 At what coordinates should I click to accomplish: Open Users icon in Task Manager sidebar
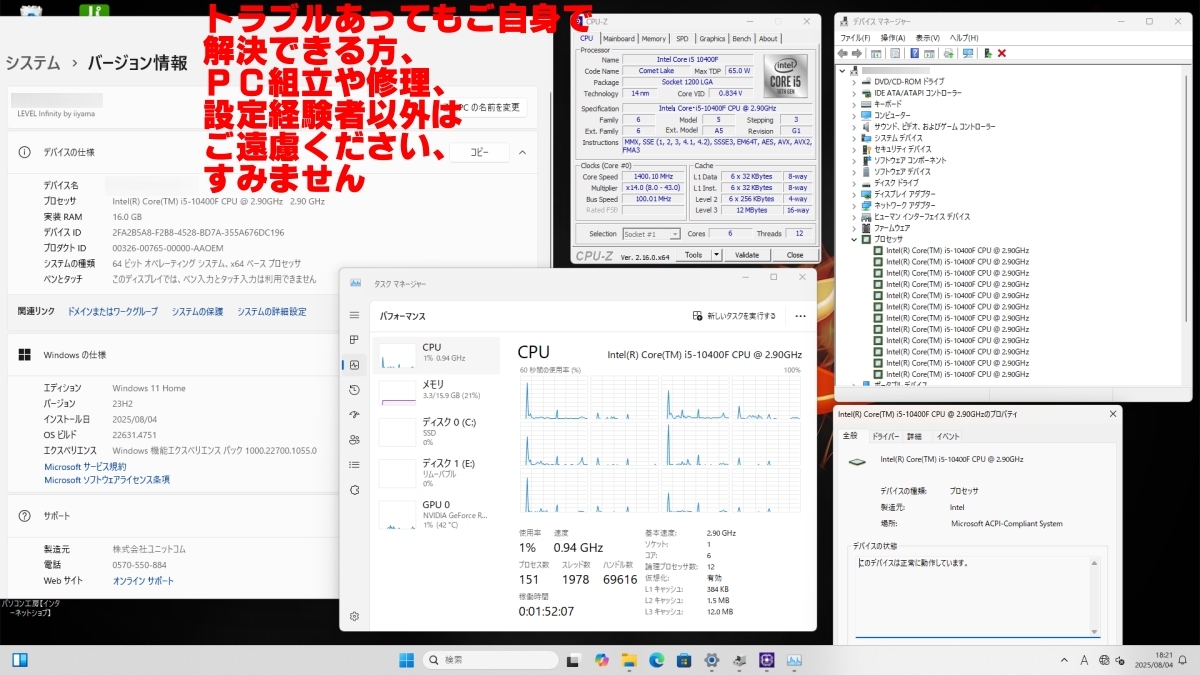pos(354,440)
